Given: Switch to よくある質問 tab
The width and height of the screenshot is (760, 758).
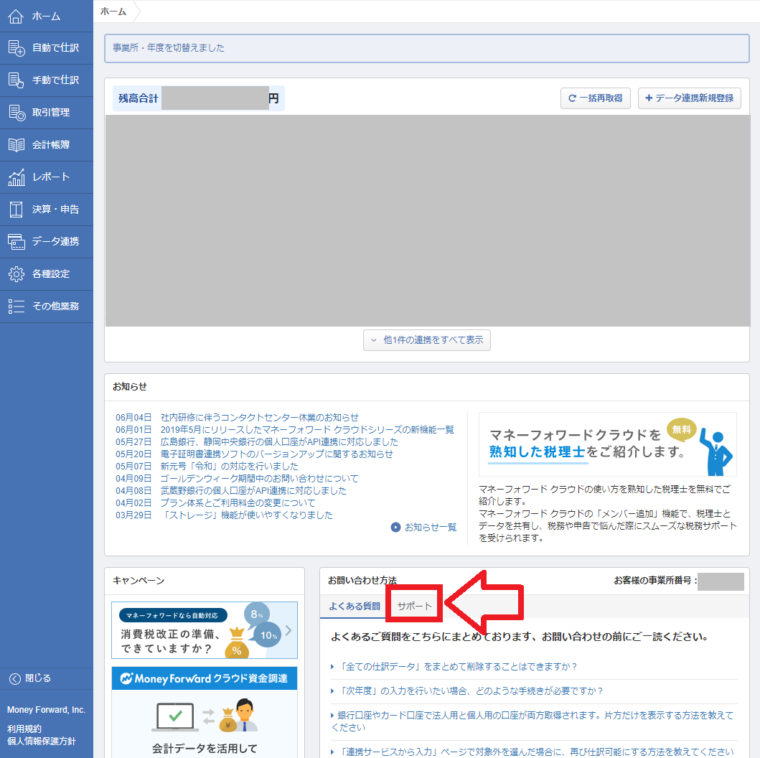Looking at the screenshot, I should pyautogui.click(x=354, y=606).
